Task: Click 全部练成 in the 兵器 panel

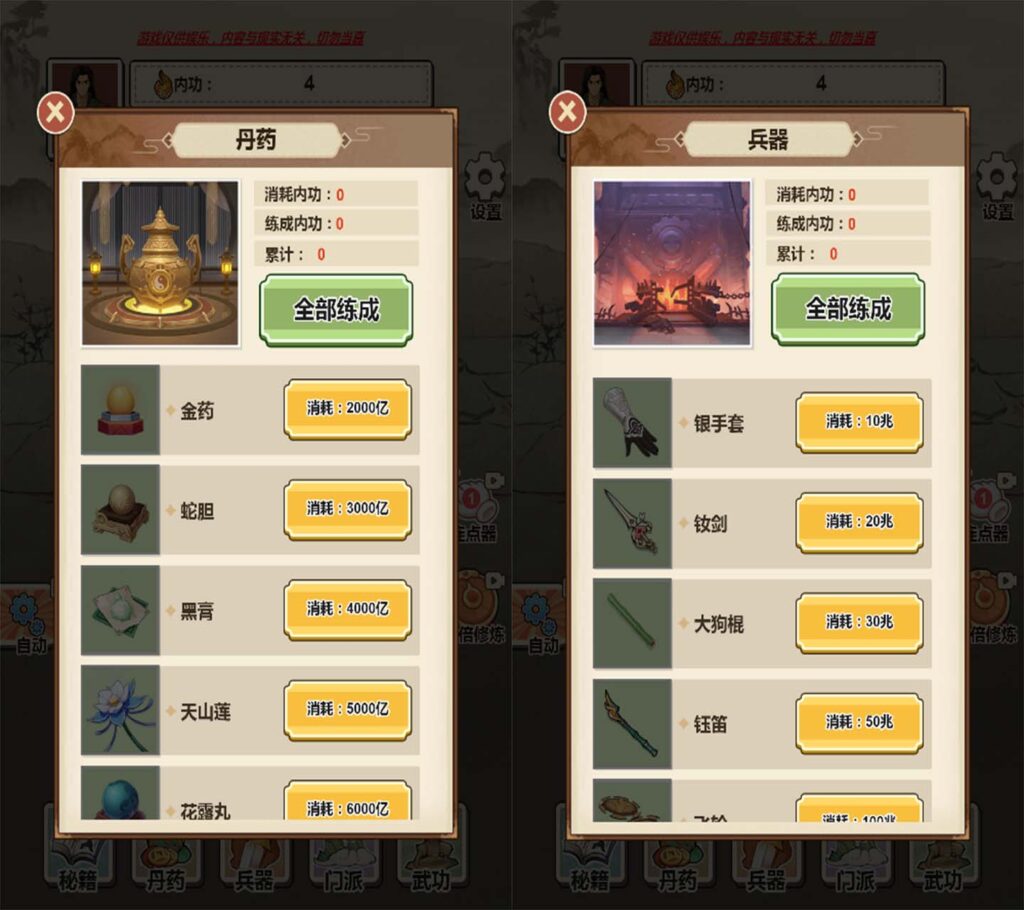Action: pos(848,309)
